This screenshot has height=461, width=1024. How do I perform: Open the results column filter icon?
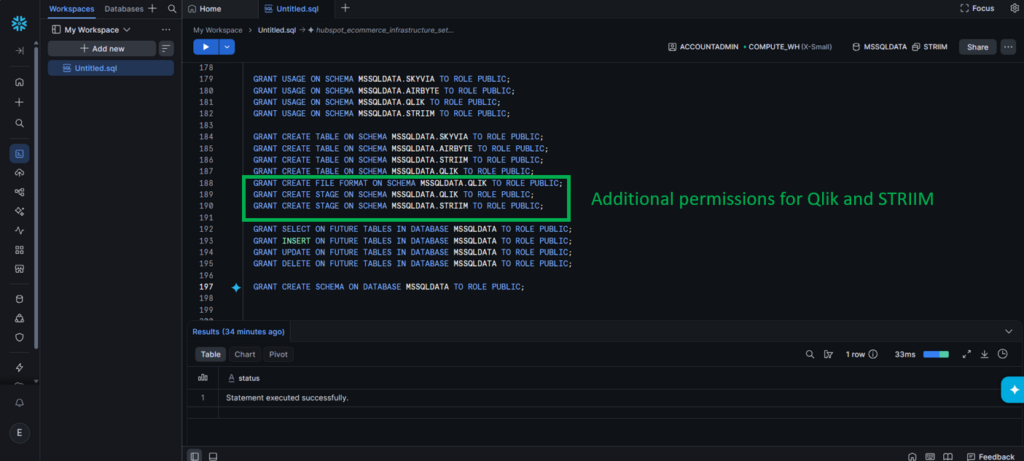coord(829,354)
